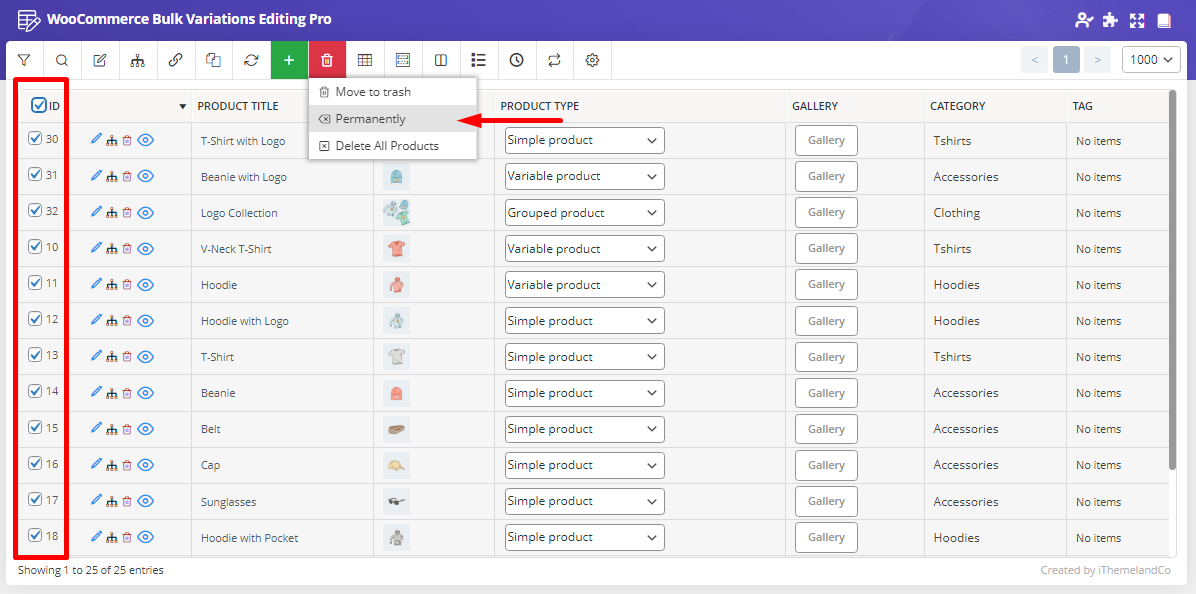The width and height of the screenshot is (1196, 594).
Task: Open the product type dropdown for Logo Collection
Action: tap(584, 213)
